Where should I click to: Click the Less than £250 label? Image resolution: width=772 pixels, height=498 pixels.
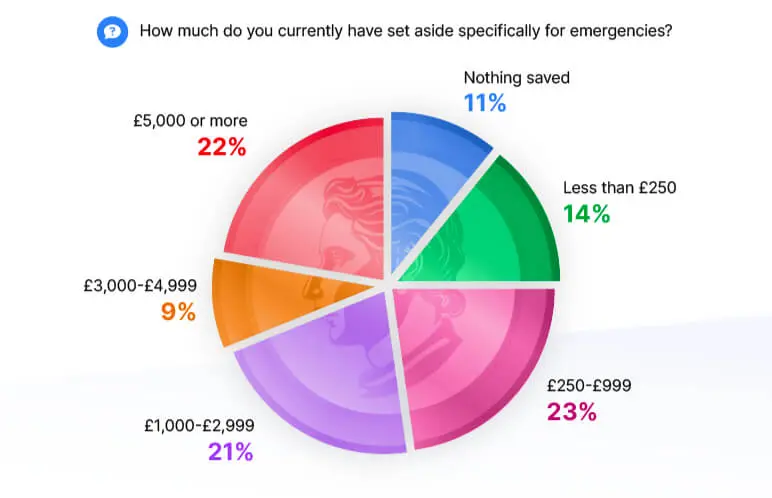[x=620, y=187]
